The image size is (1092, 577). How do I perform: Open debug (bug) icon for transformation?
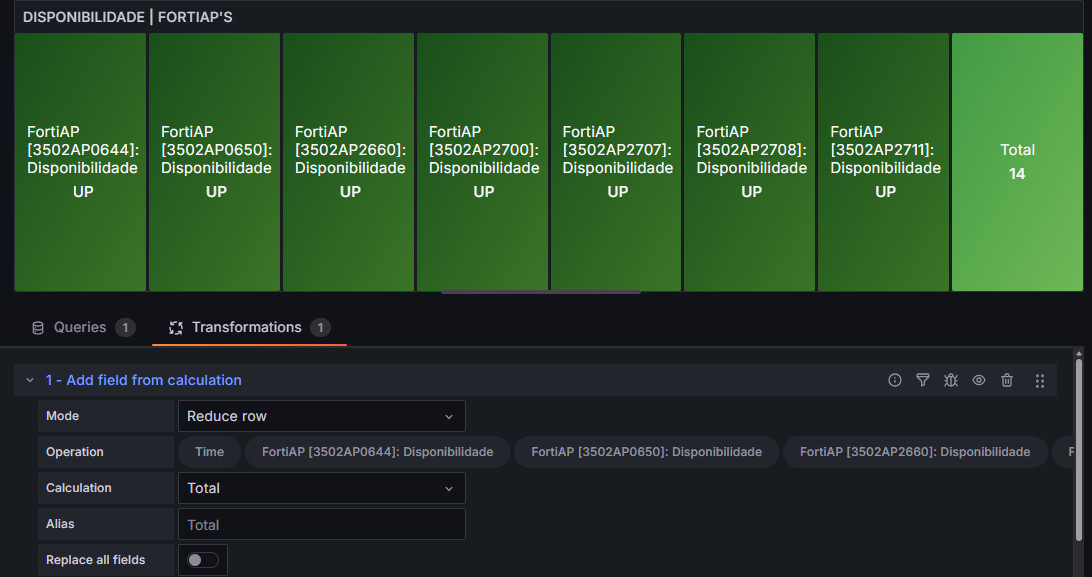(x=951, y=380)
